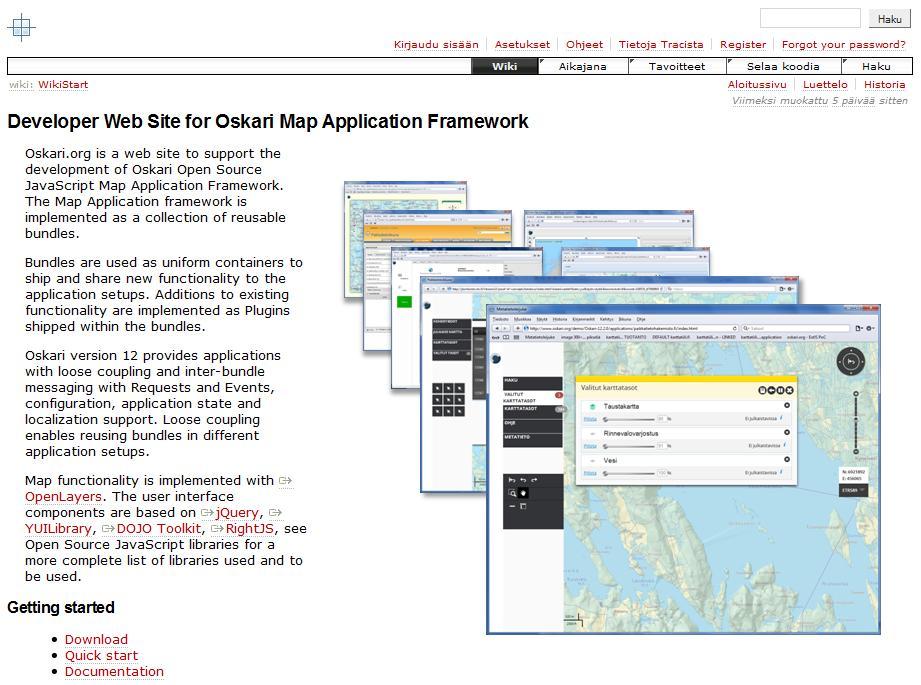
Task: Click Piilota to hide Vesi layer
Action: (590, 473)
